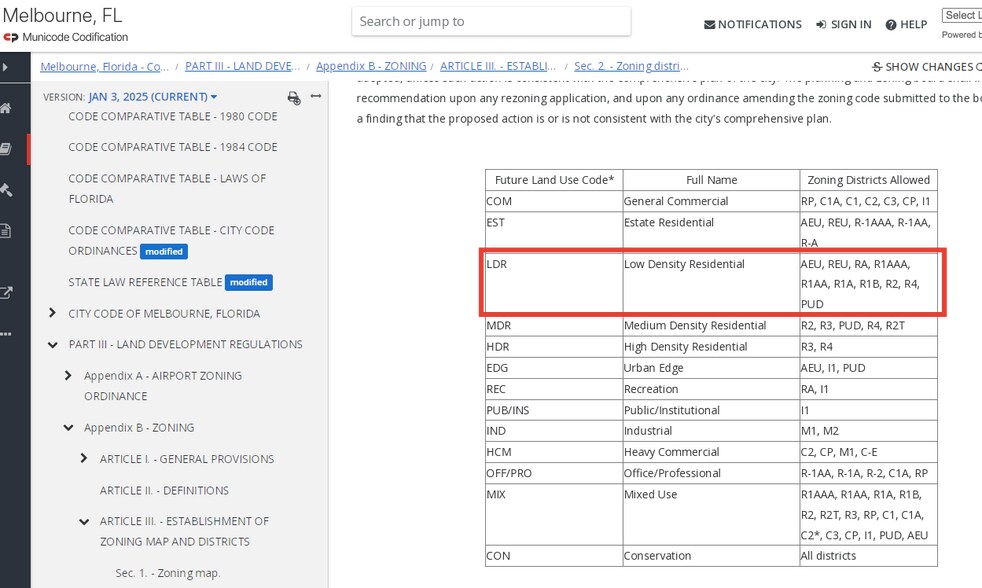Click the gavel icon in left sidebar
The height and width of the screenshot is (588, 982).
[6, 190]
